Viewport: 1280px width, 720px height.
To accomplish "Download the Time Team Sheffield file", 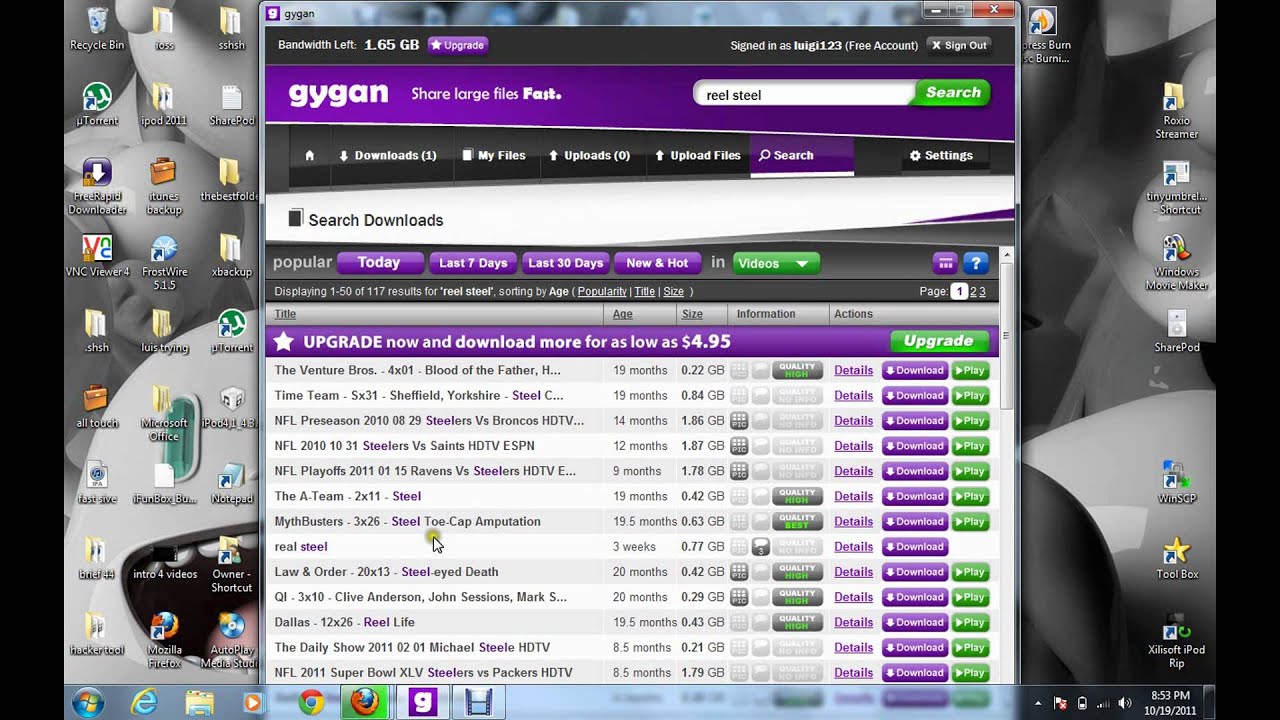I will pos(914,396).
